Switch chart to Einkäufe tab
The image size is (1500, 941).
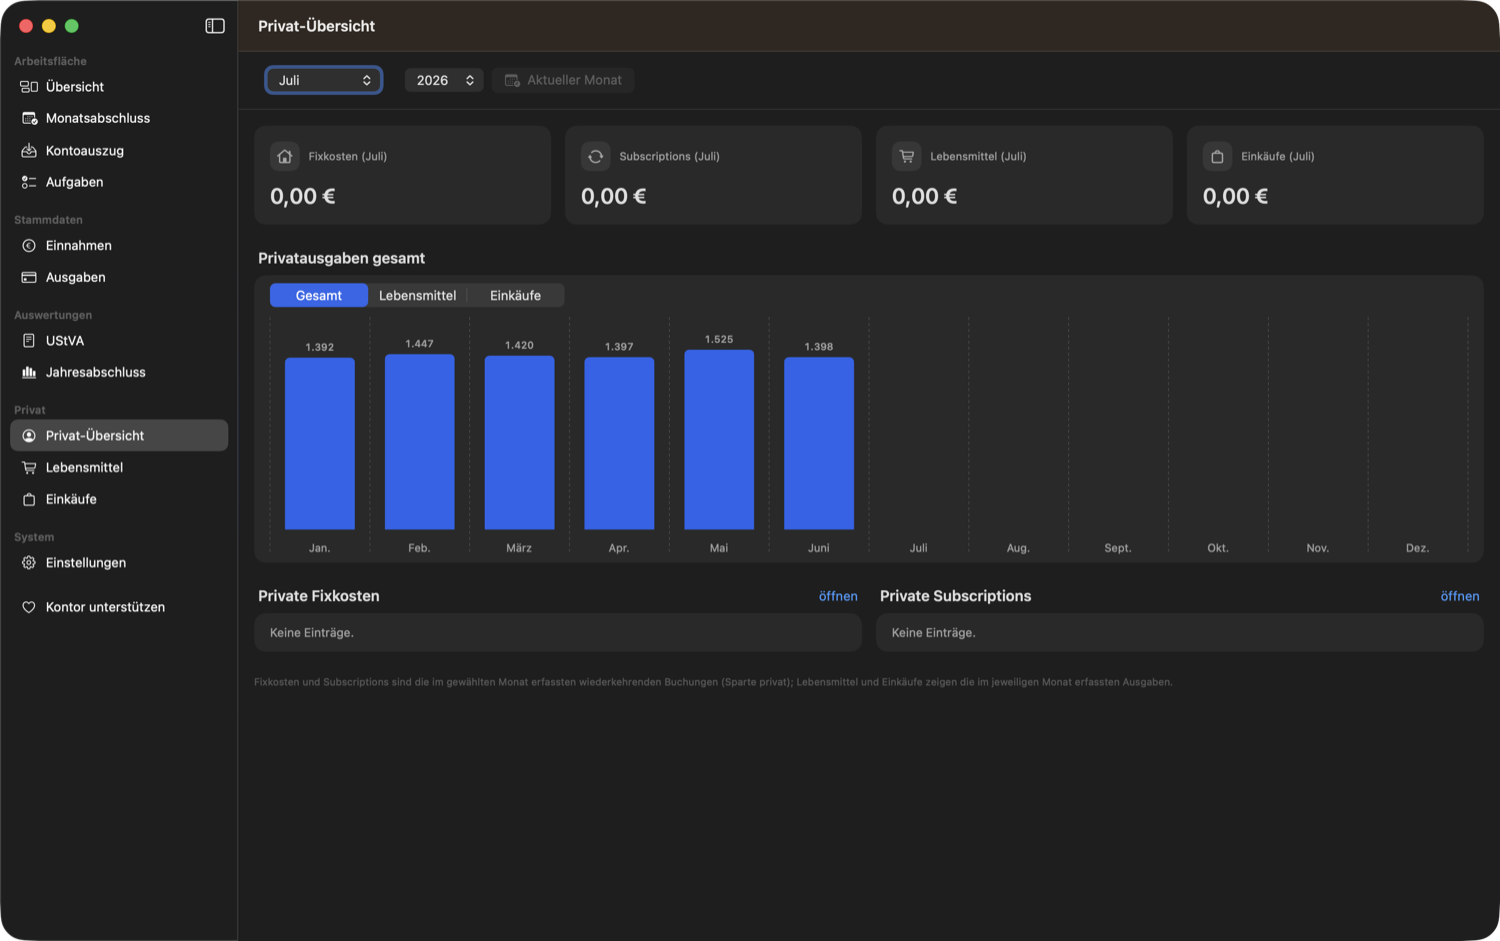tap(515, 295)
